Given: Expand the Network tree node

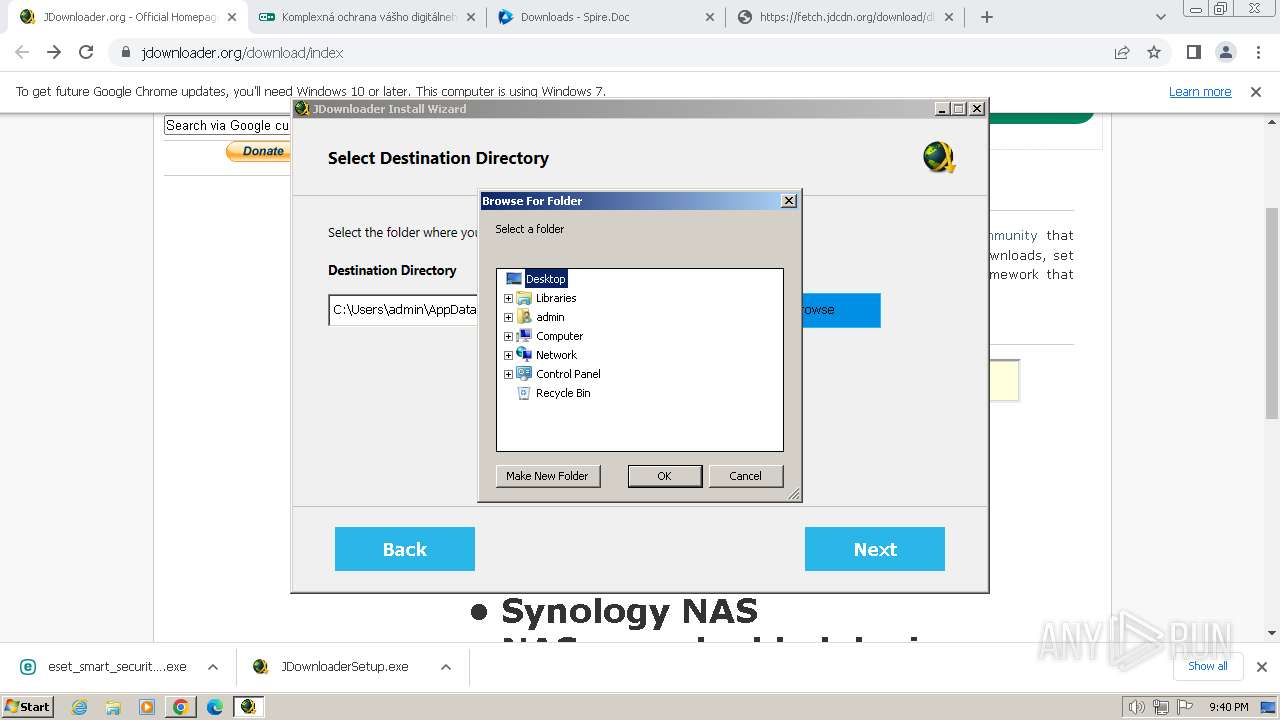Looking at the screenshot, I should [x=508, y=355].
